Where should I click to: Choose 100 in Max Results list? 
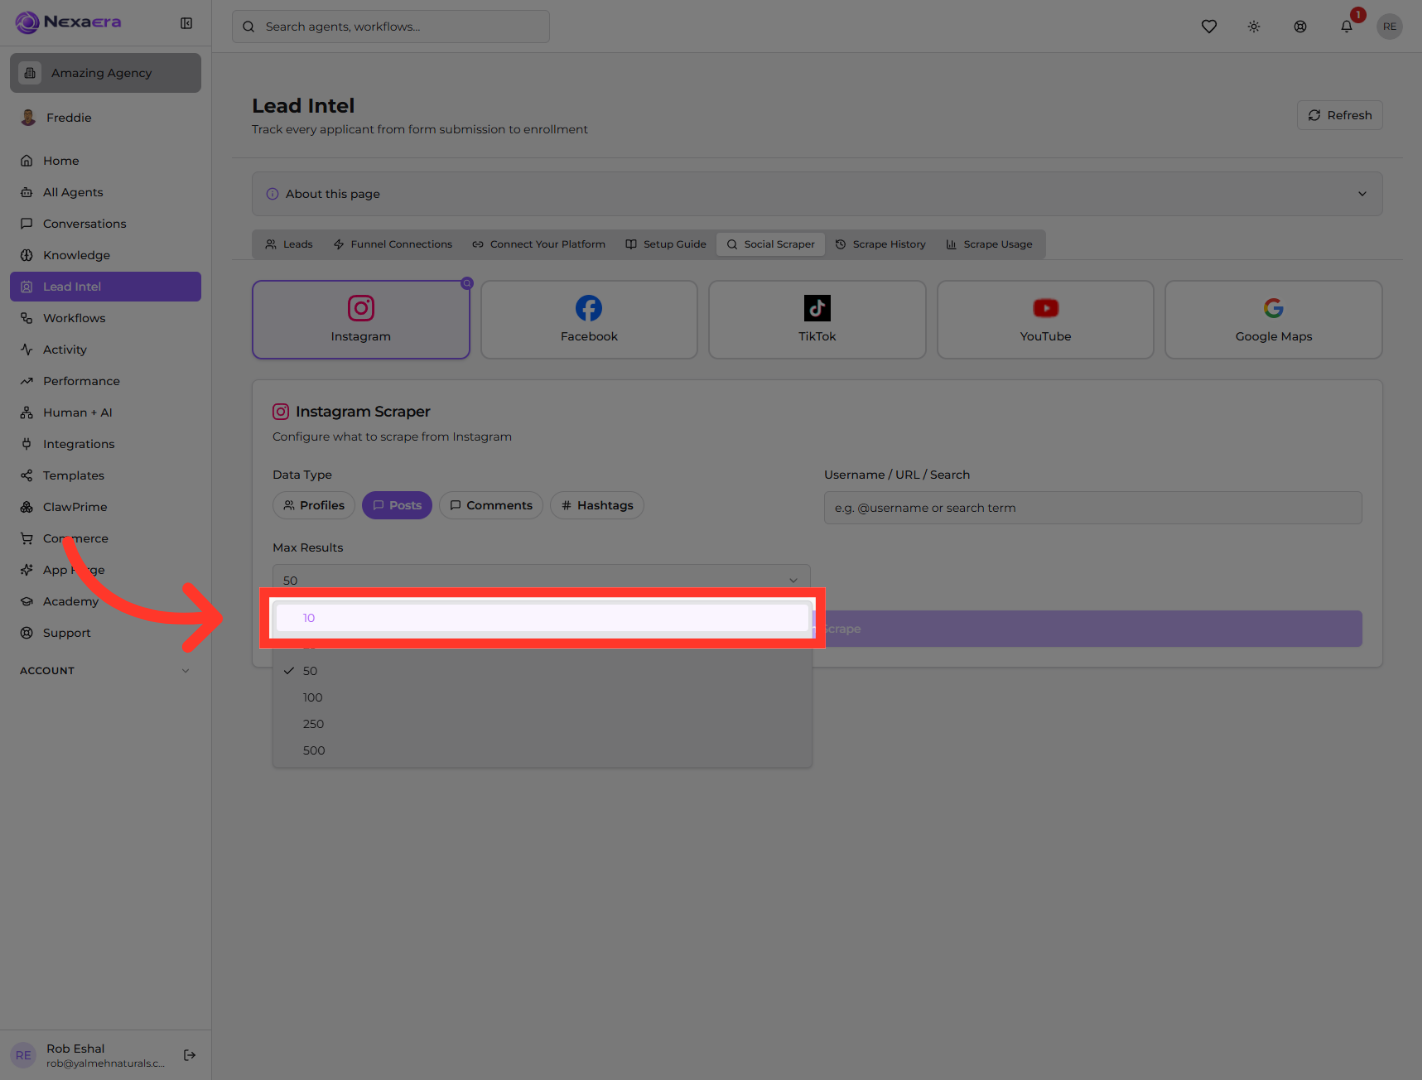[x=542, y=698]
